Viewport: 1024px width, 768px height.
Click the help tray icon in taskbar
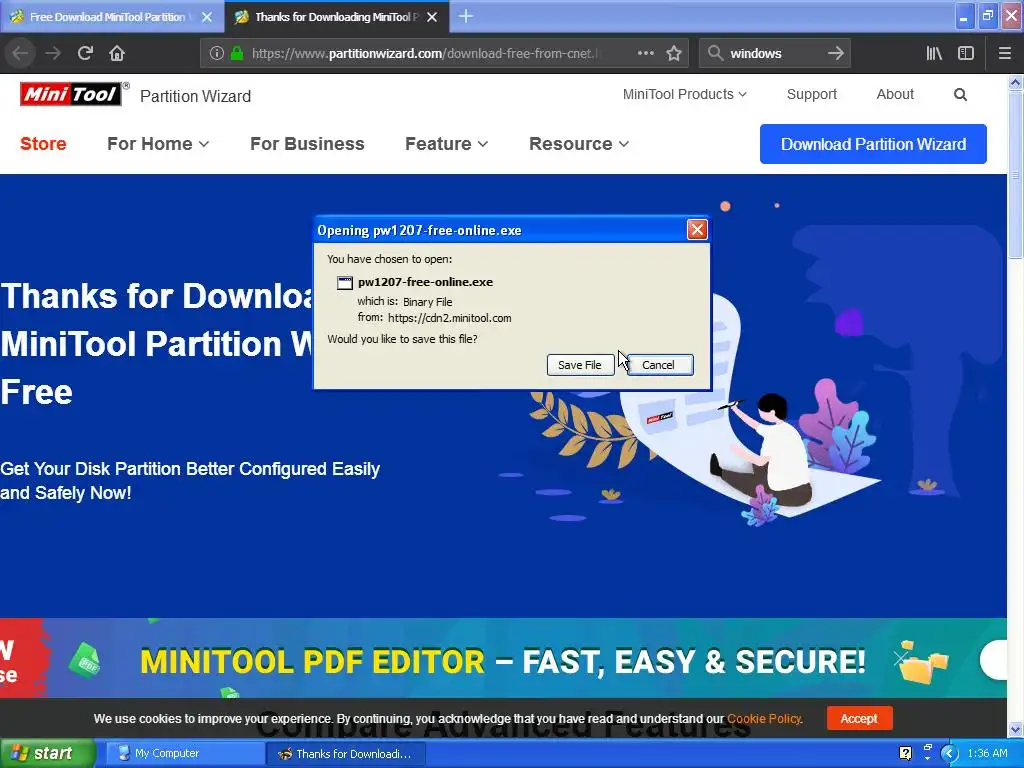[x=905, y=753]
